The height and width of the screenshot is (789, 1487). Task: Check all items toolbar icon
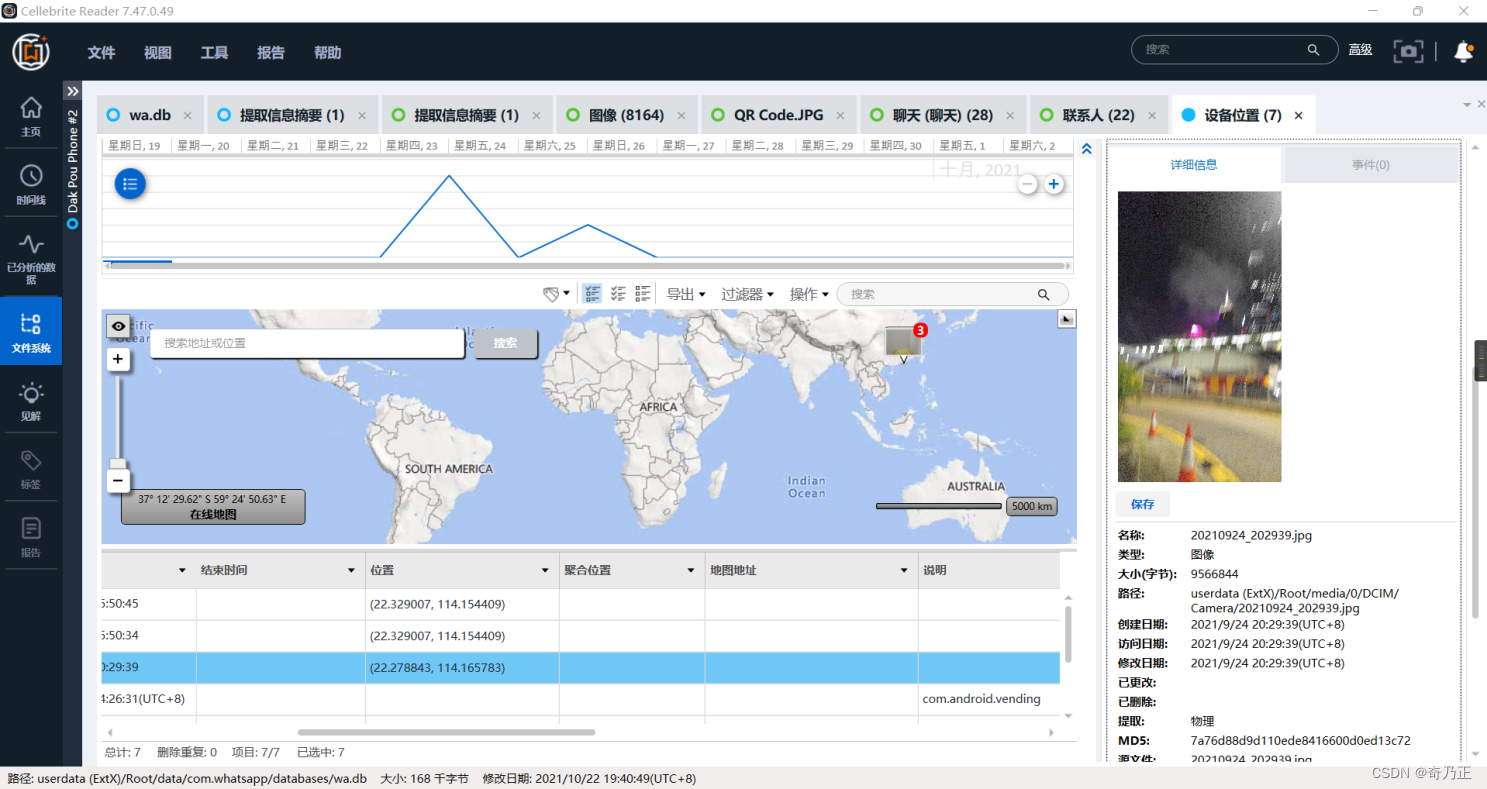[593, 294]
